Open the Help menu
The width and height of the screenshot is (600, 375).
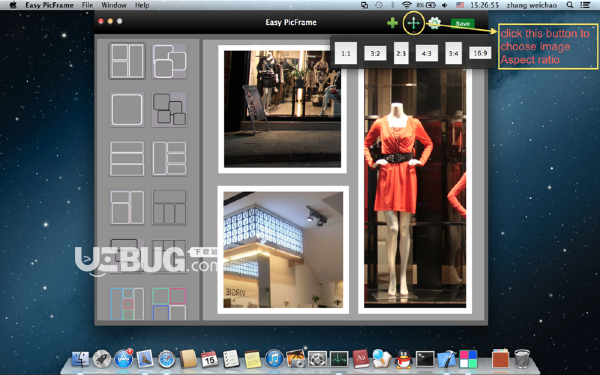point(142,5)
